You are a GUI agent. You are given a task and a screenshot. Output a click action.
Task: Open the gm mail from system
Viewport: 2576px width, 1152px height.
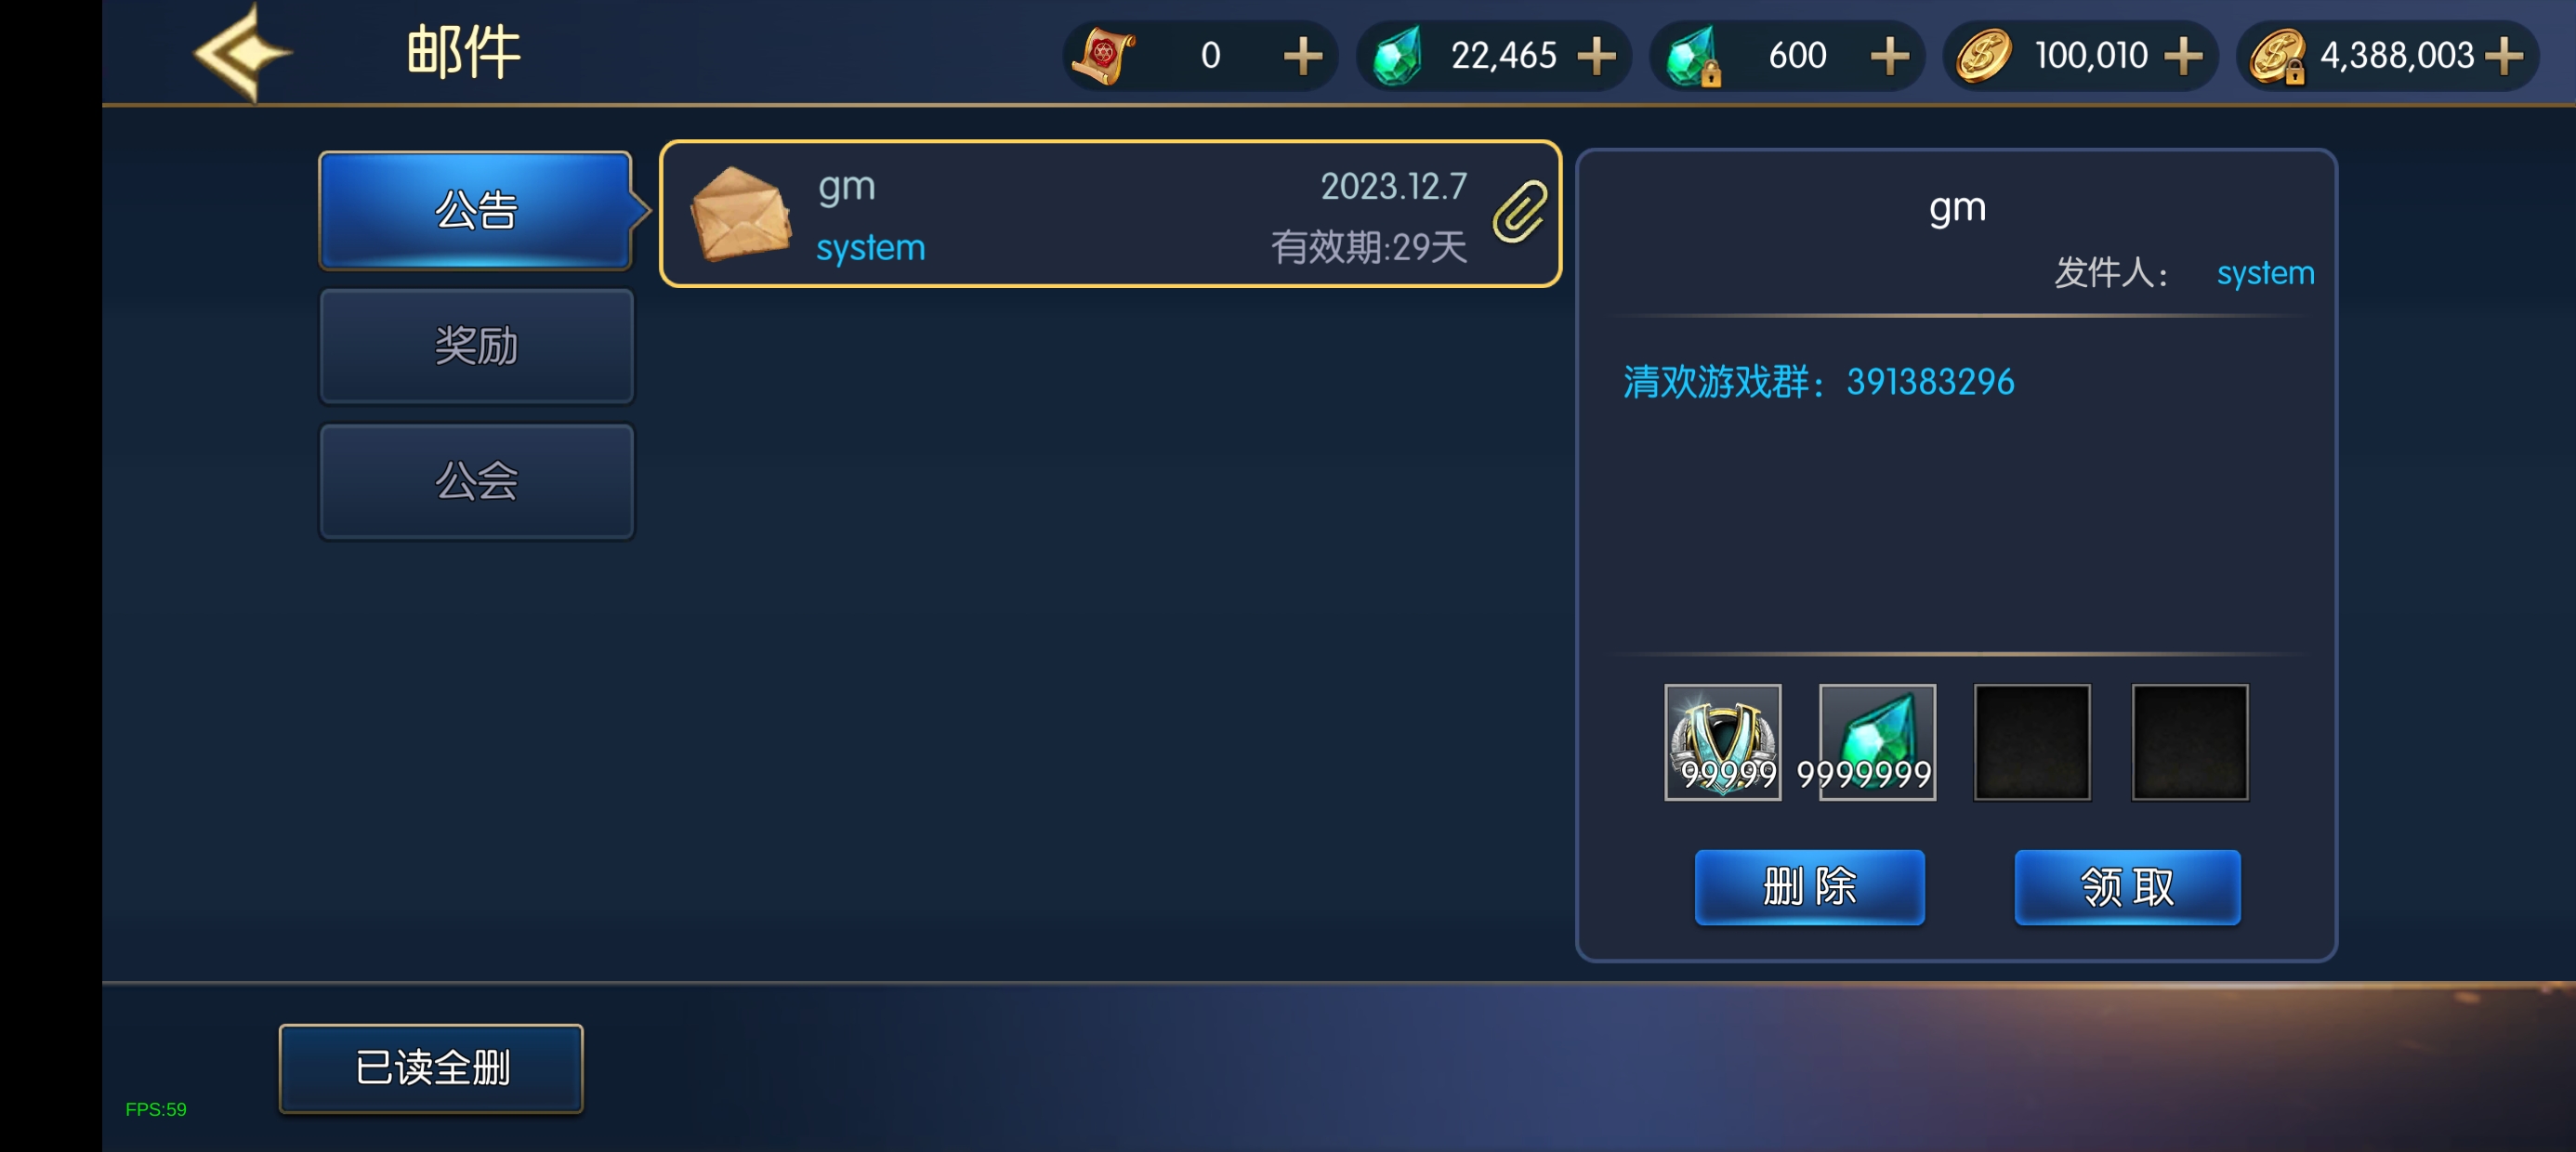tap(1110, 214)
